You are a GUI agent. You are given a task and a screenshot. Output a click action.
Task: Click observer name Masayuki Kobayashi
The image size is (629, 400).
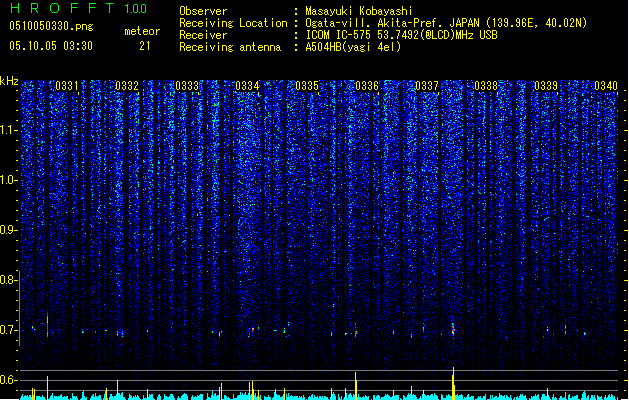tap(359, 11)
